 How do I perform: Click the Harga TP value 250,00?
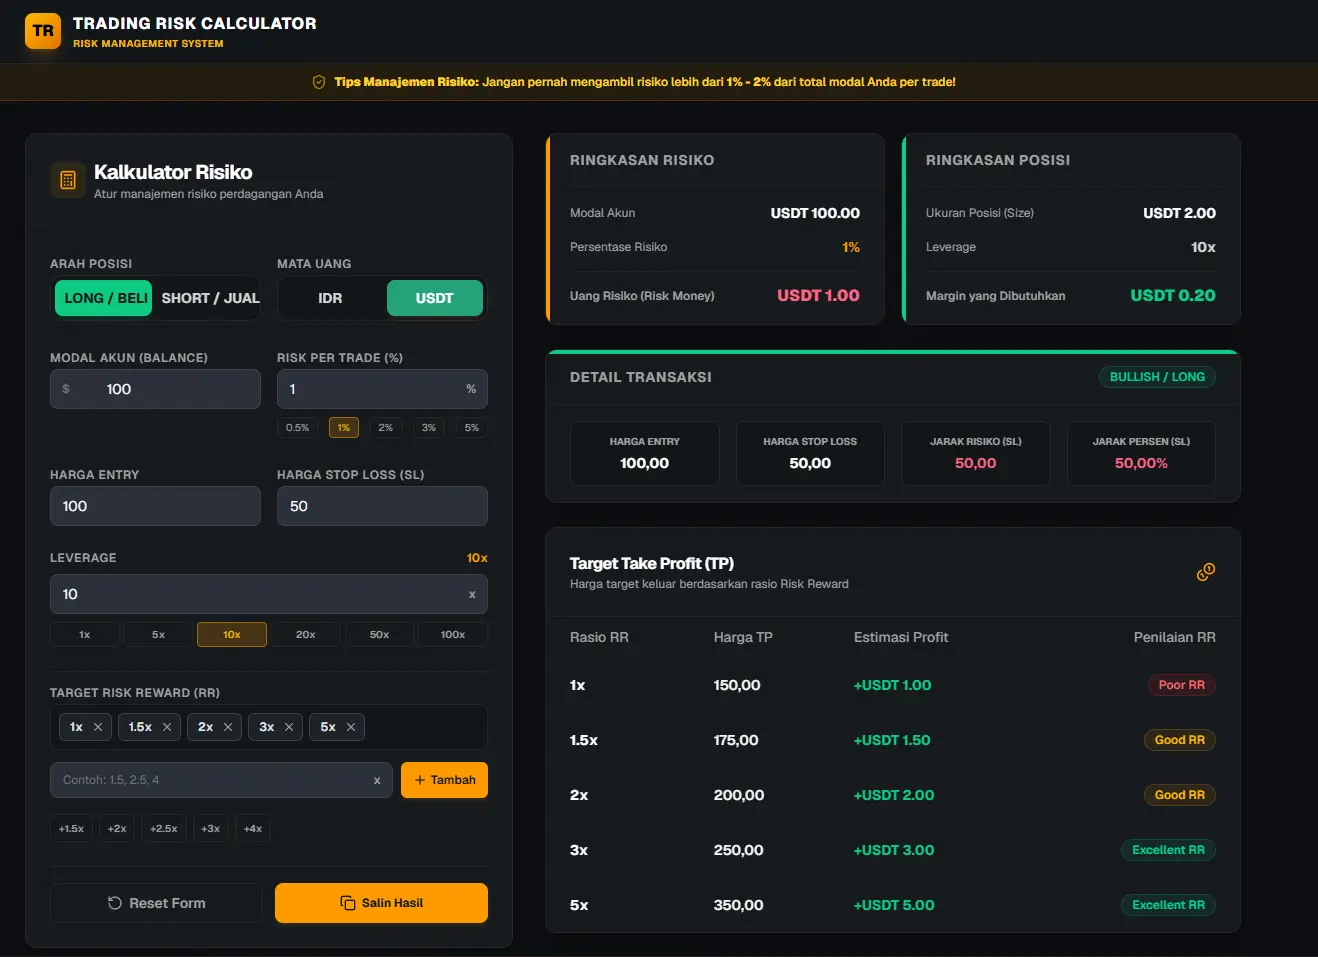pos(739,850)
